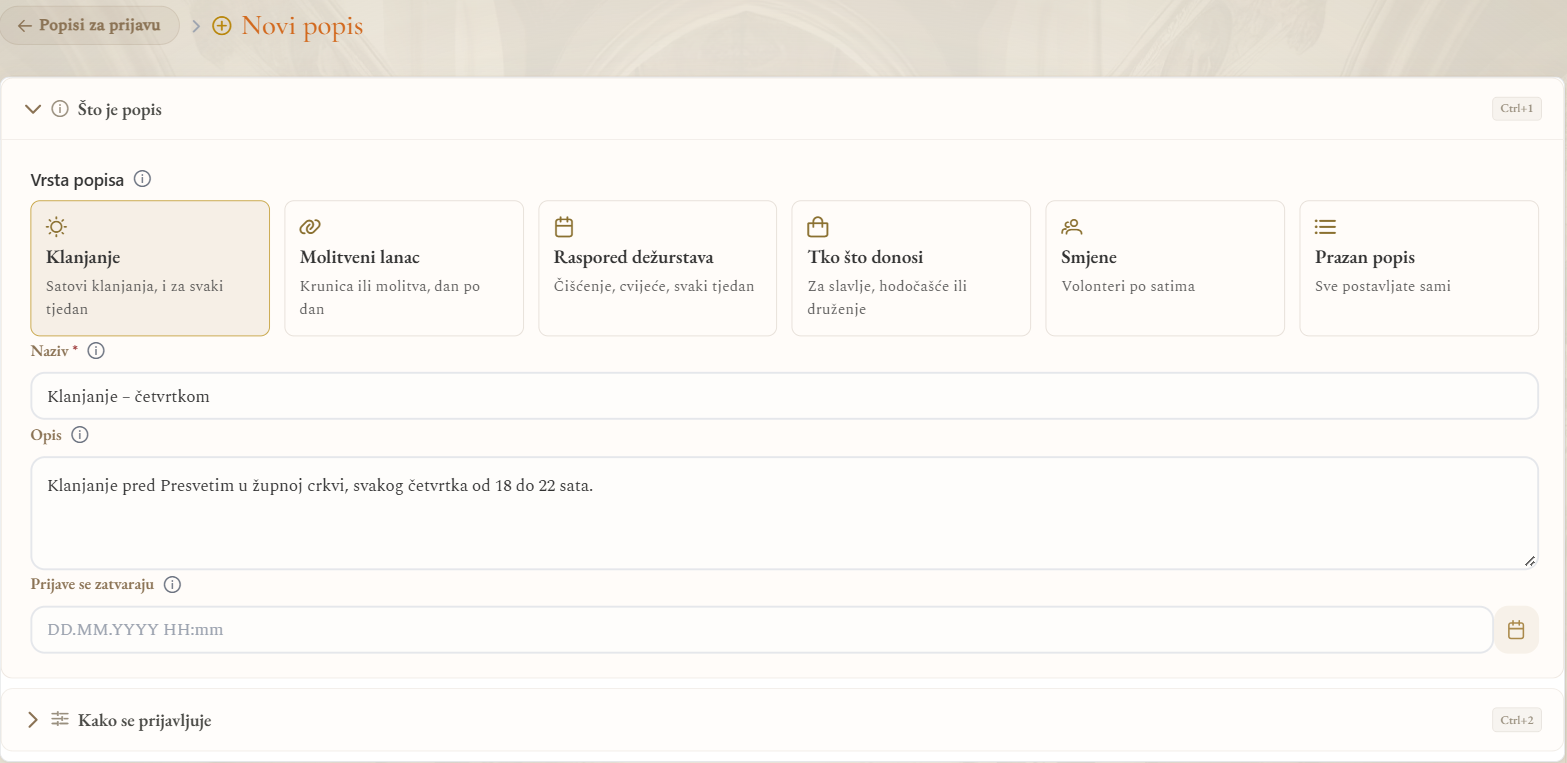The height and width of the screenshot is (763, 1567).
Task: Choose the Raspored dežurstava type card
Action: (x=658, y=268)
